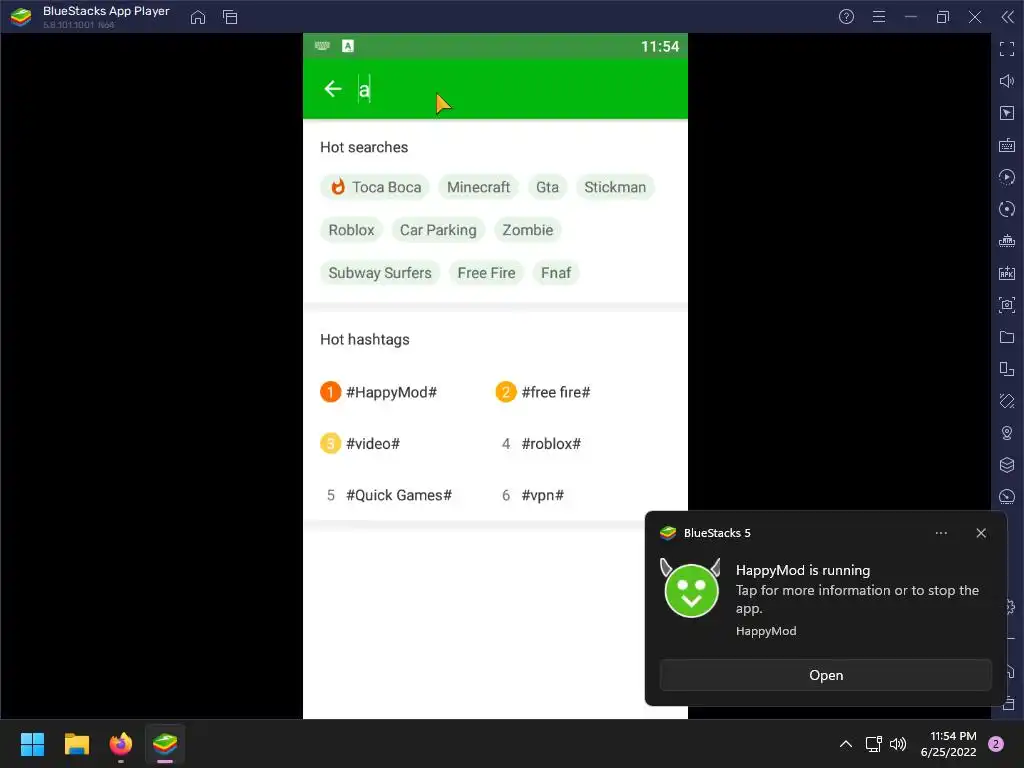The image size is (1024, 768).
Task: Open the #video# hashtag
Action: [x=360, y=443]
